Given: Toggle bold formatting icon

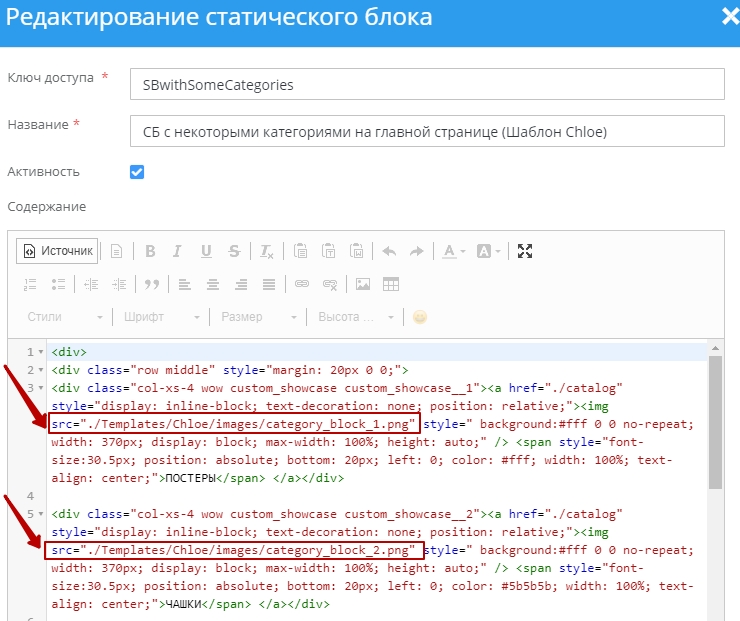Looking at the screenshot, I should [x=150, y=251].
